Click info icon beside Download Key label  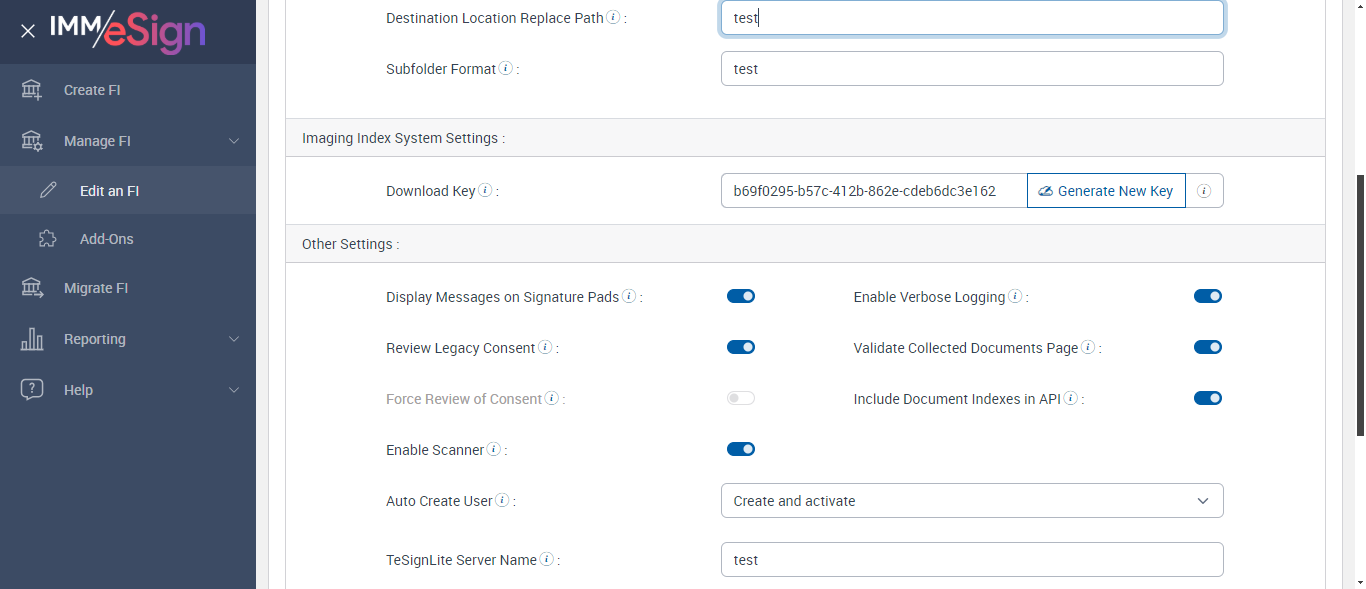coord(485,190)
